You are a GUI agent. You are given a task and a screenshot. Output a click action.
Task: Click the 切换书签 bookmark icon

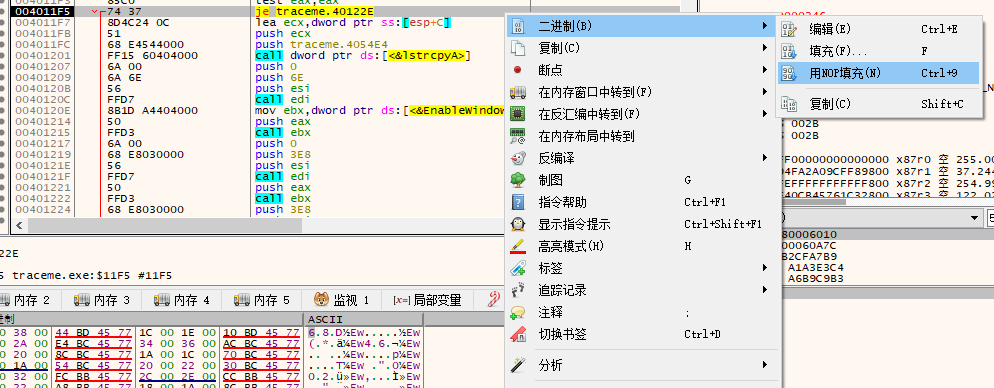(x=517, y=334)
